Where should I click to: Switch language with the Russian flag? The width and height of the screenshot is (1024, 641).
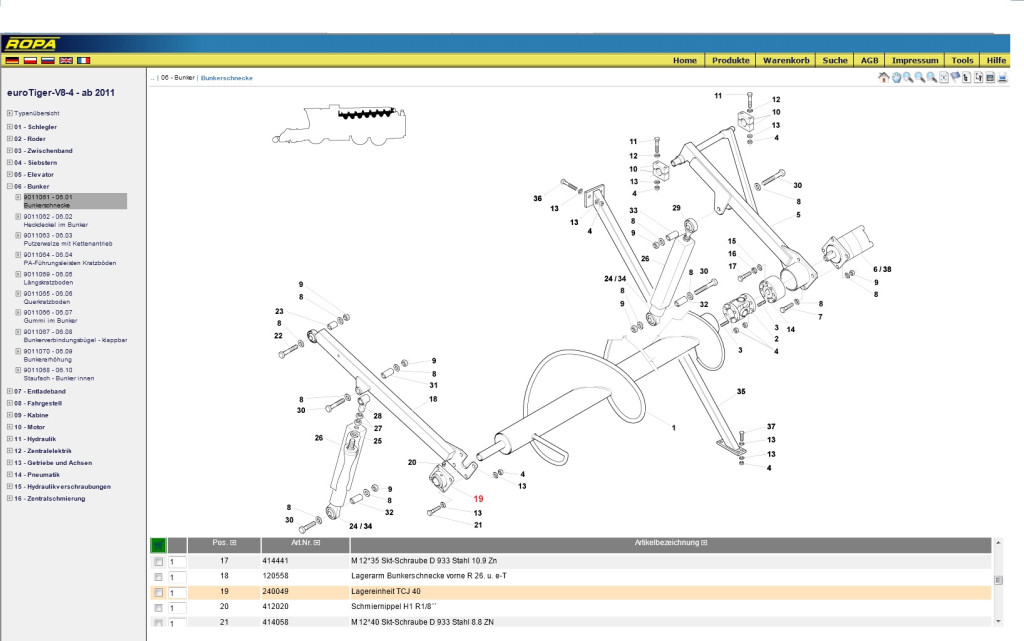(48, 60)
